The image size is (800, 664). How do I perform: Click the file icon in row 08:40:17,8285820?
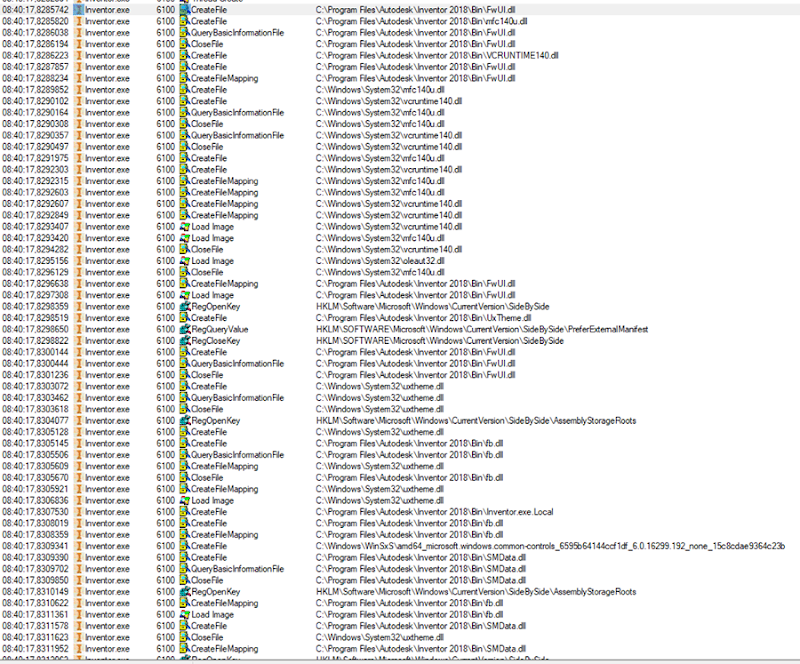point(185,21)
